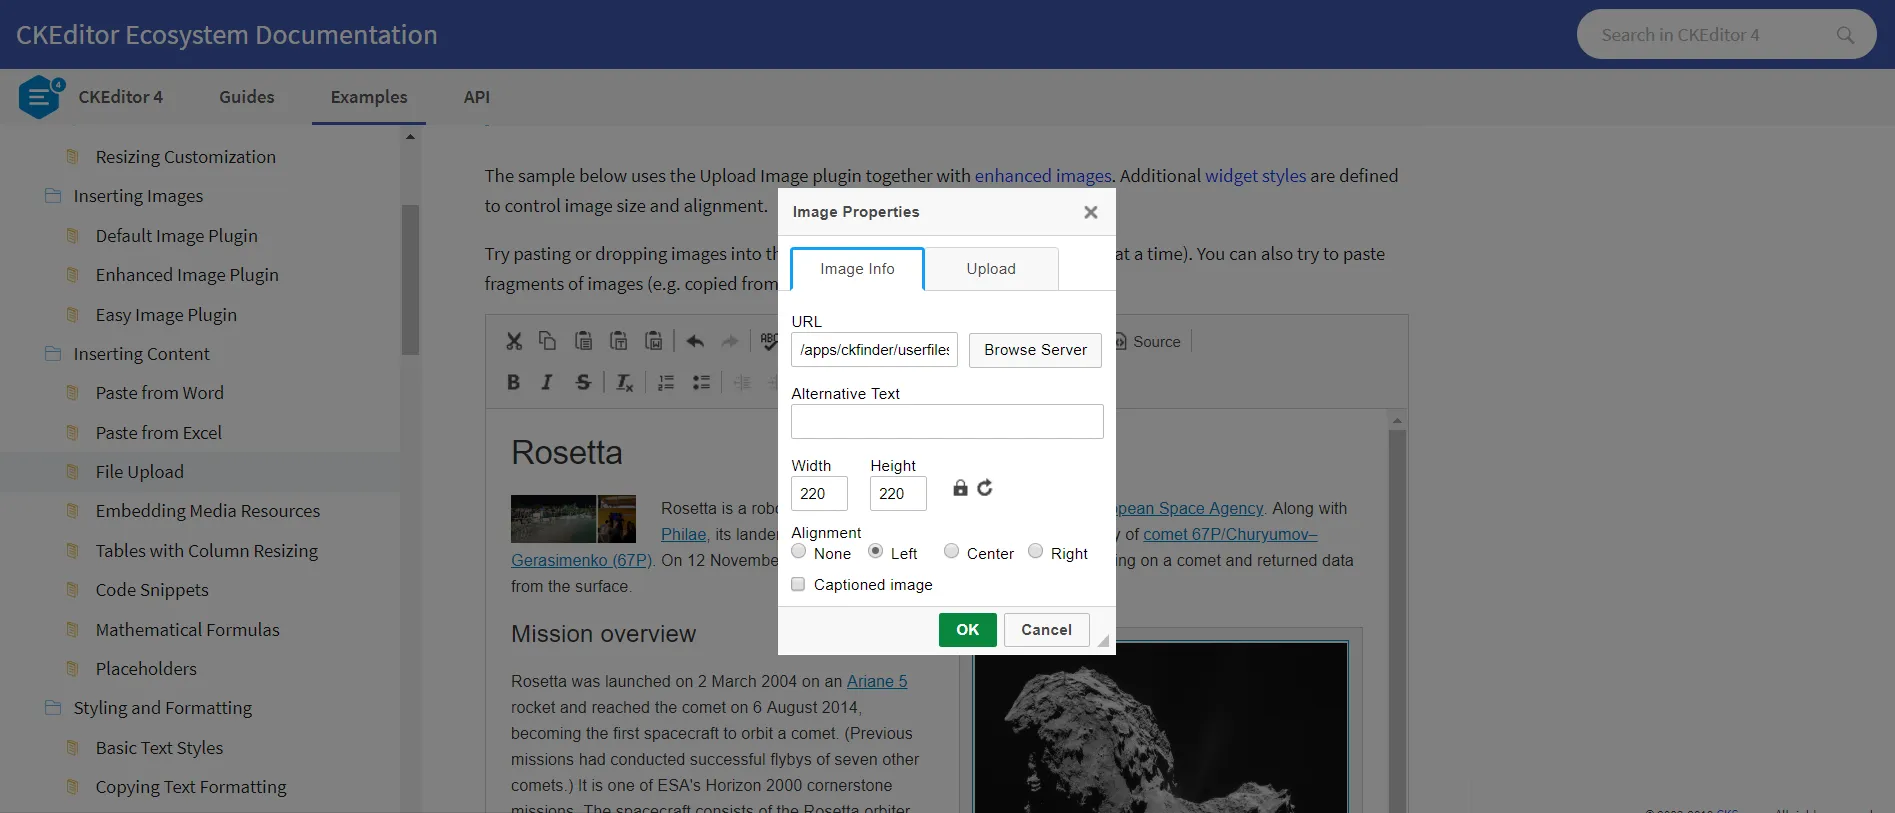
Task: Enable the Captioned image checkbox
Action: pos(798,584)
